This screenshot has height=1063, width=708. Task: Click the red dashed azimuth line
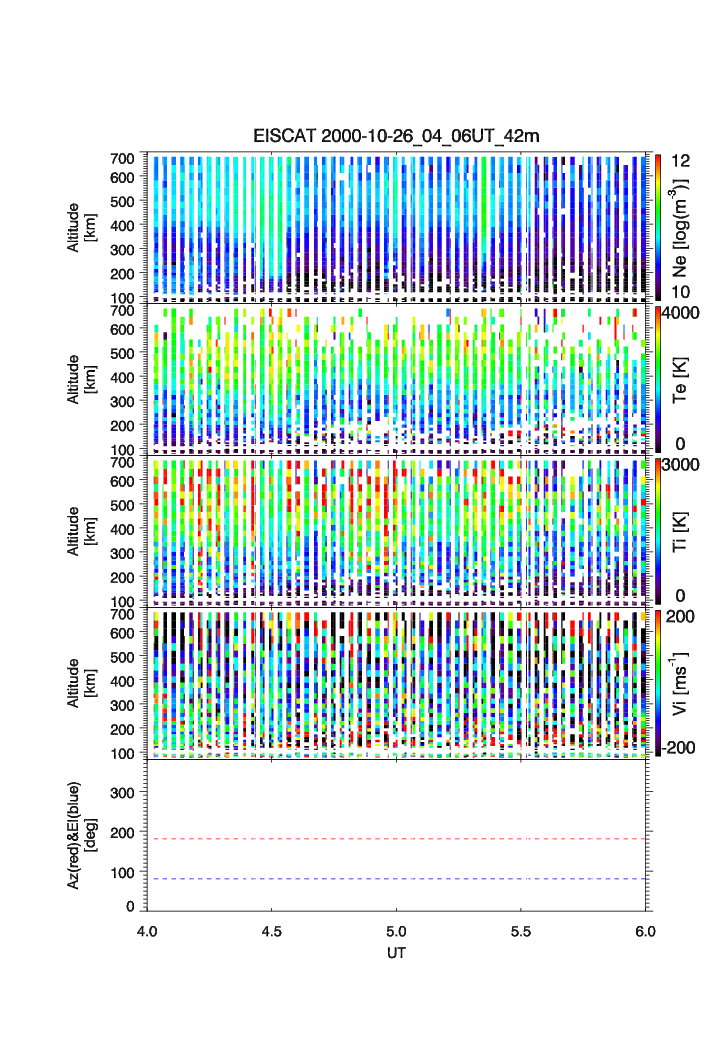click(400, 839)
